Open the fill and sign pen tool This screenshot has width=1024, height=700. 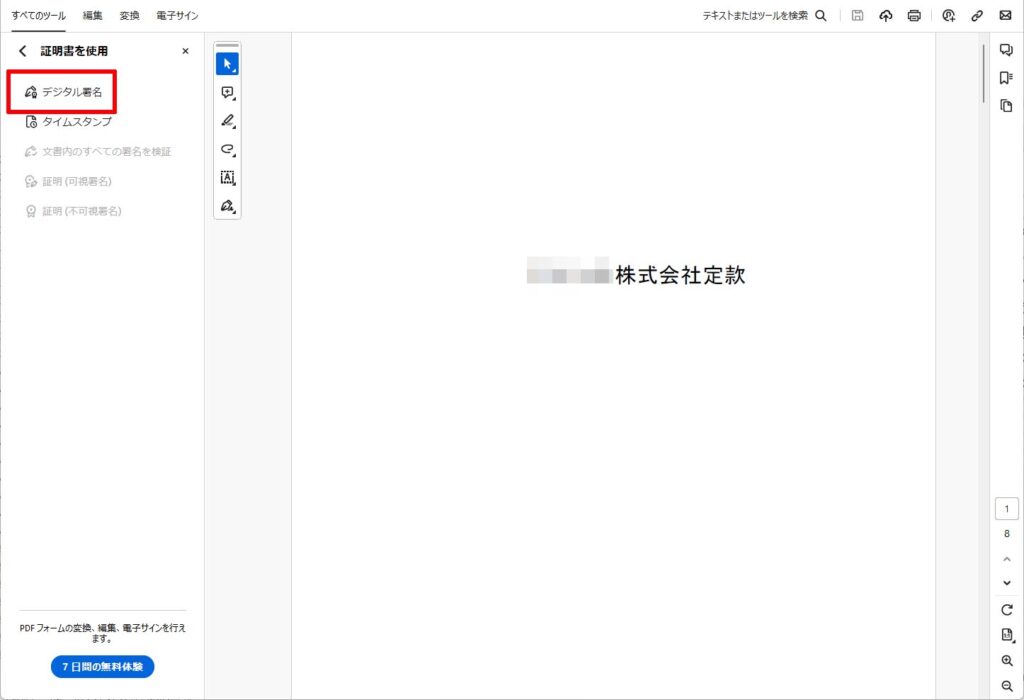tap(227, 206)
